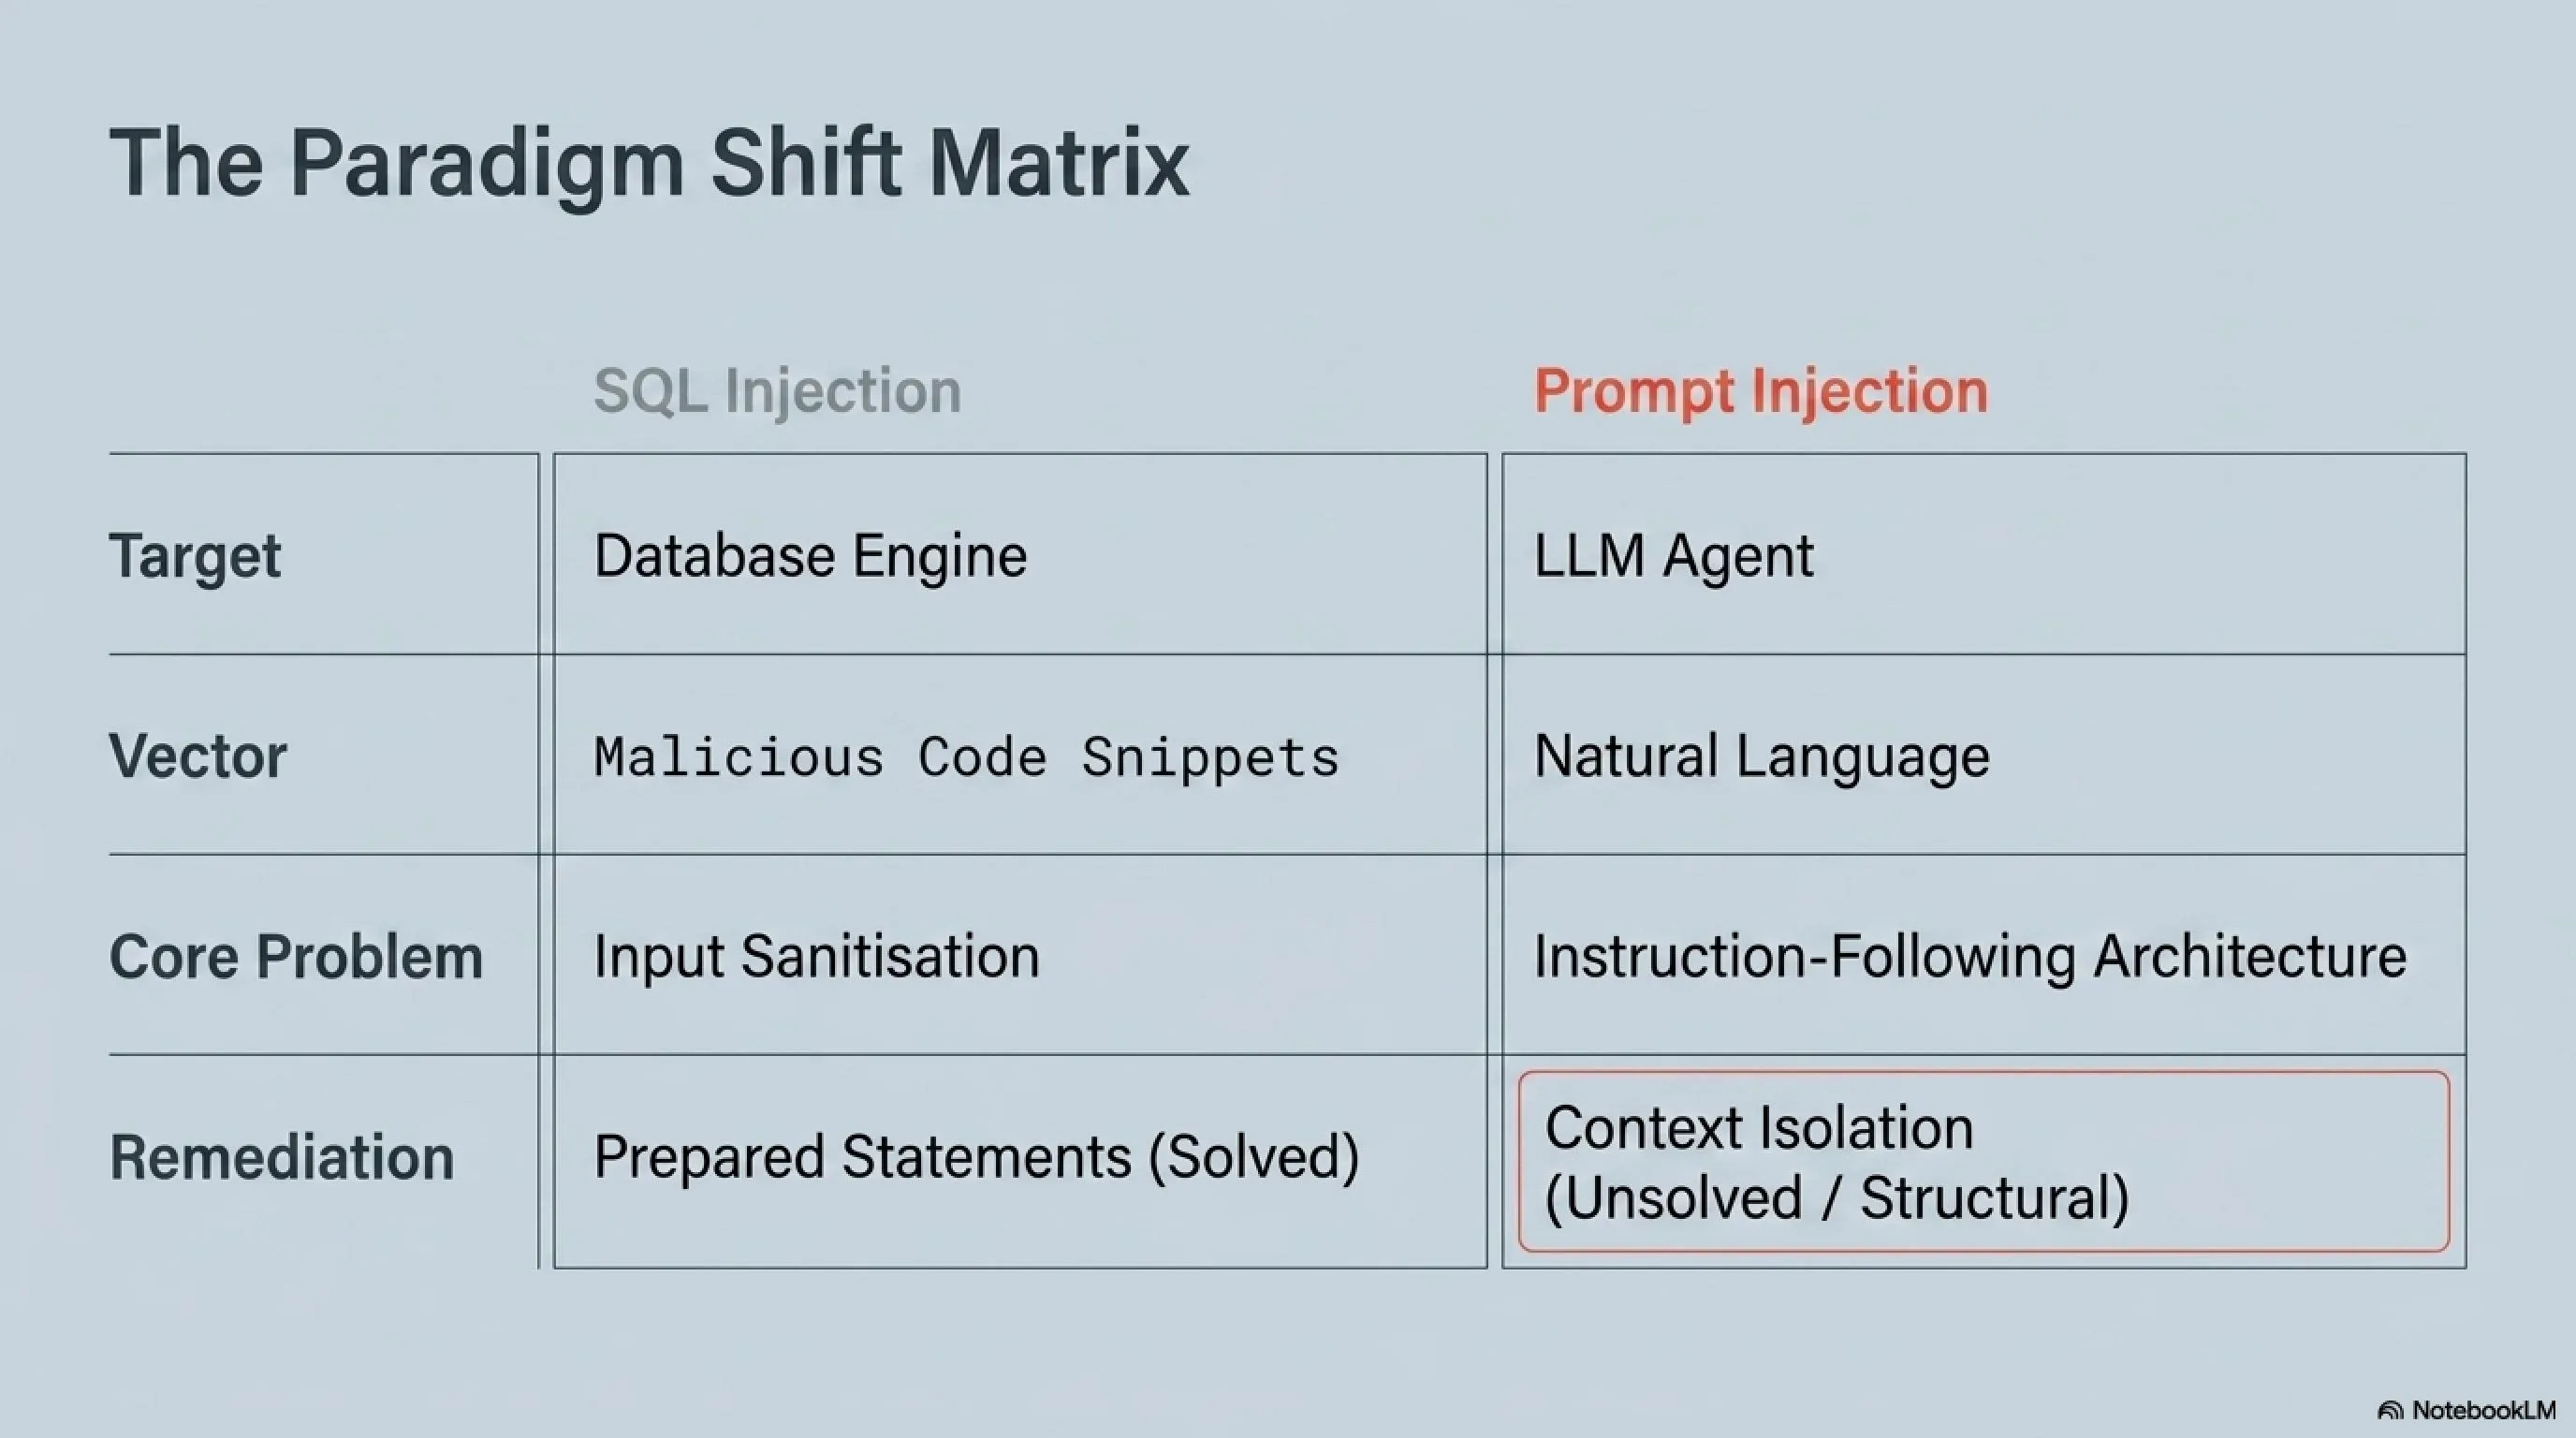Screen dimensions: 2576x1438
Task: Click the 'Instruction-Following Architecture' cell
Action: pos(1984,955)
